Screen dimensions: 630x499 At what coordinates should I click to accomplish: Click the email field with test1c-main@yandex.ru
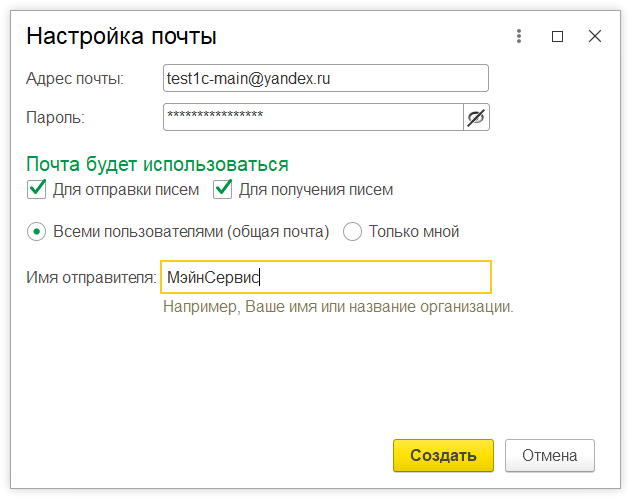coord(325,78)
